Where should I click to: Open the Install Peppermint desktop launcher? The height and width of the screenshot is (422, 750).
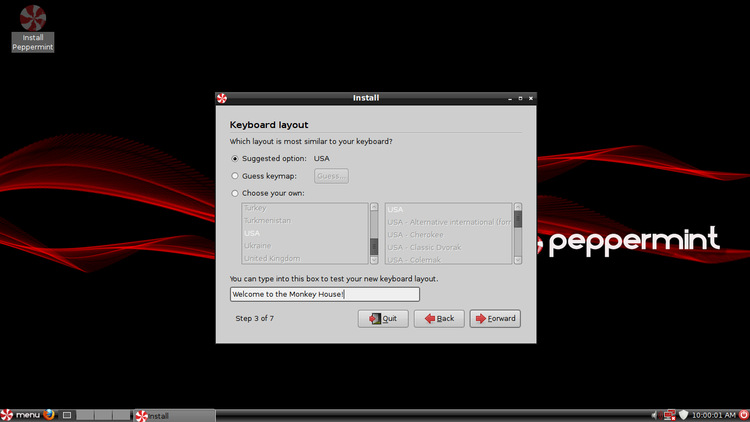33,29
